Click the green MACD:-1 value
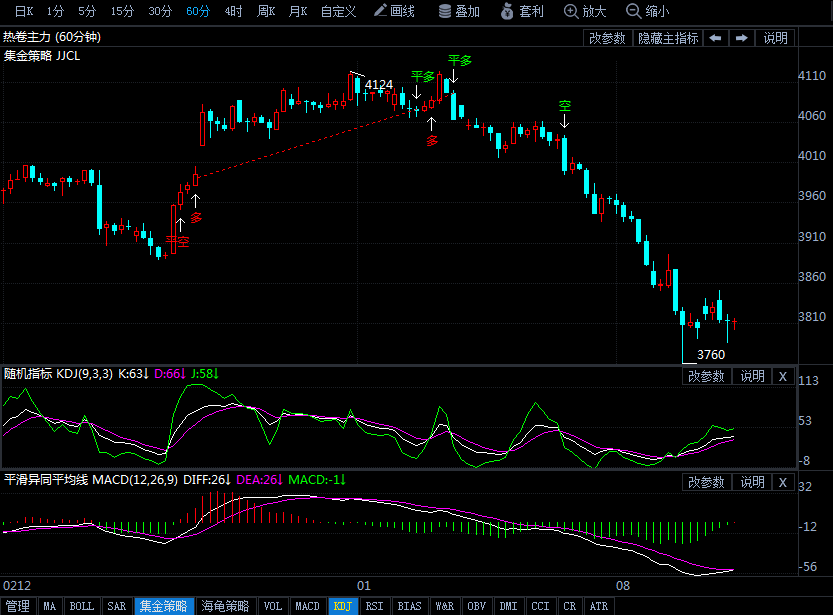This screenshot has height=615, width=833. 317,480
